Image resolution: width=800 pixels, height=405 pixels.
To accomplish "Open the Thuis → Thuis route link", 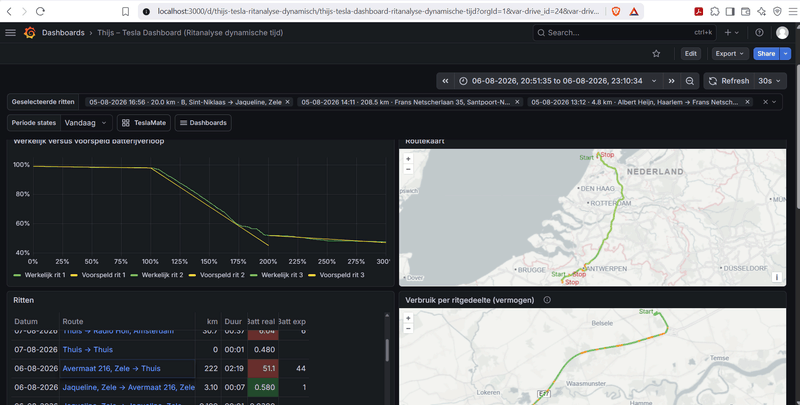I will [x=88, y=349].
